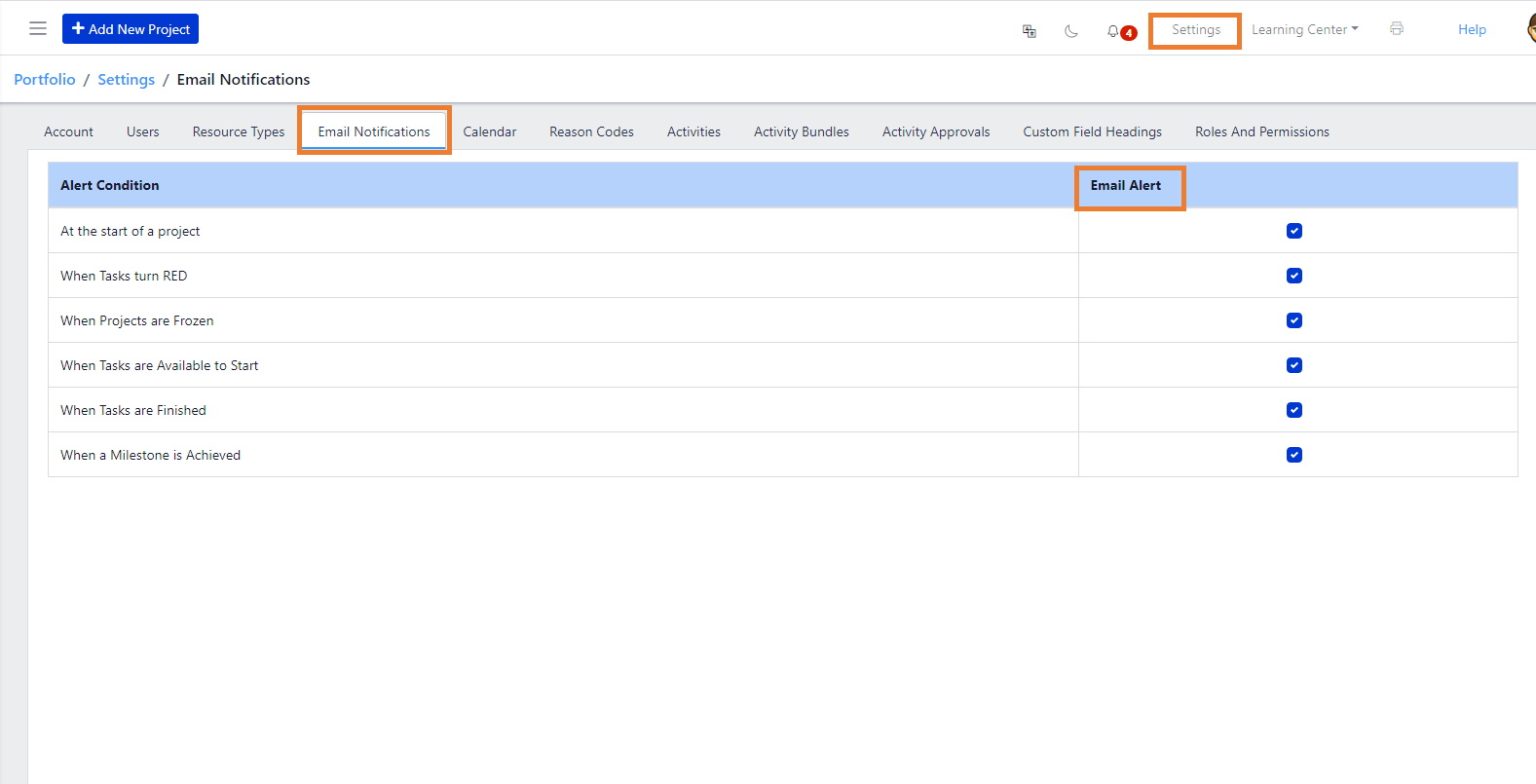The height and width of the screenshot is (784, 1536).
Task: Open the Activity Approvals tab
Action: coord(936,132)
